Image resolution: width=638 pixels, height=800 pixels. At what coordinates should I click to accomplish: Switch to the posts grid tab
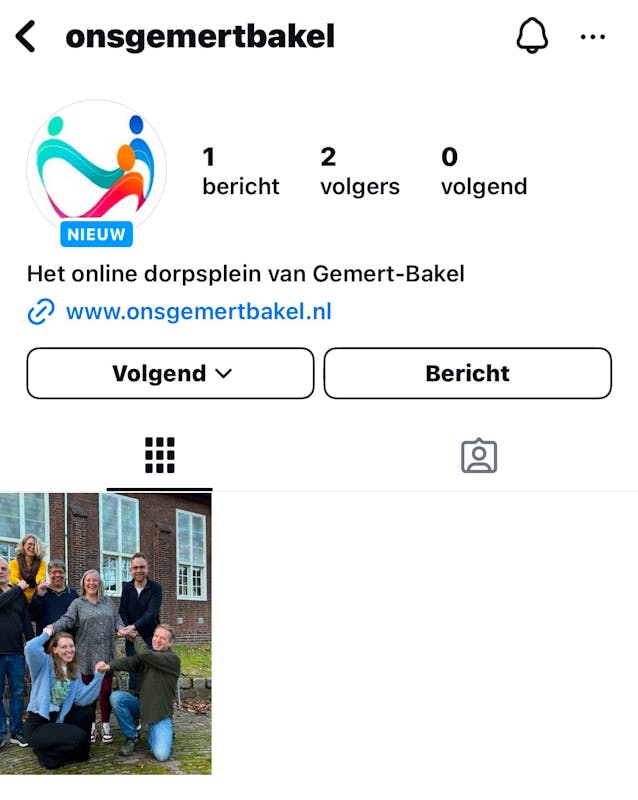point(160,455)
